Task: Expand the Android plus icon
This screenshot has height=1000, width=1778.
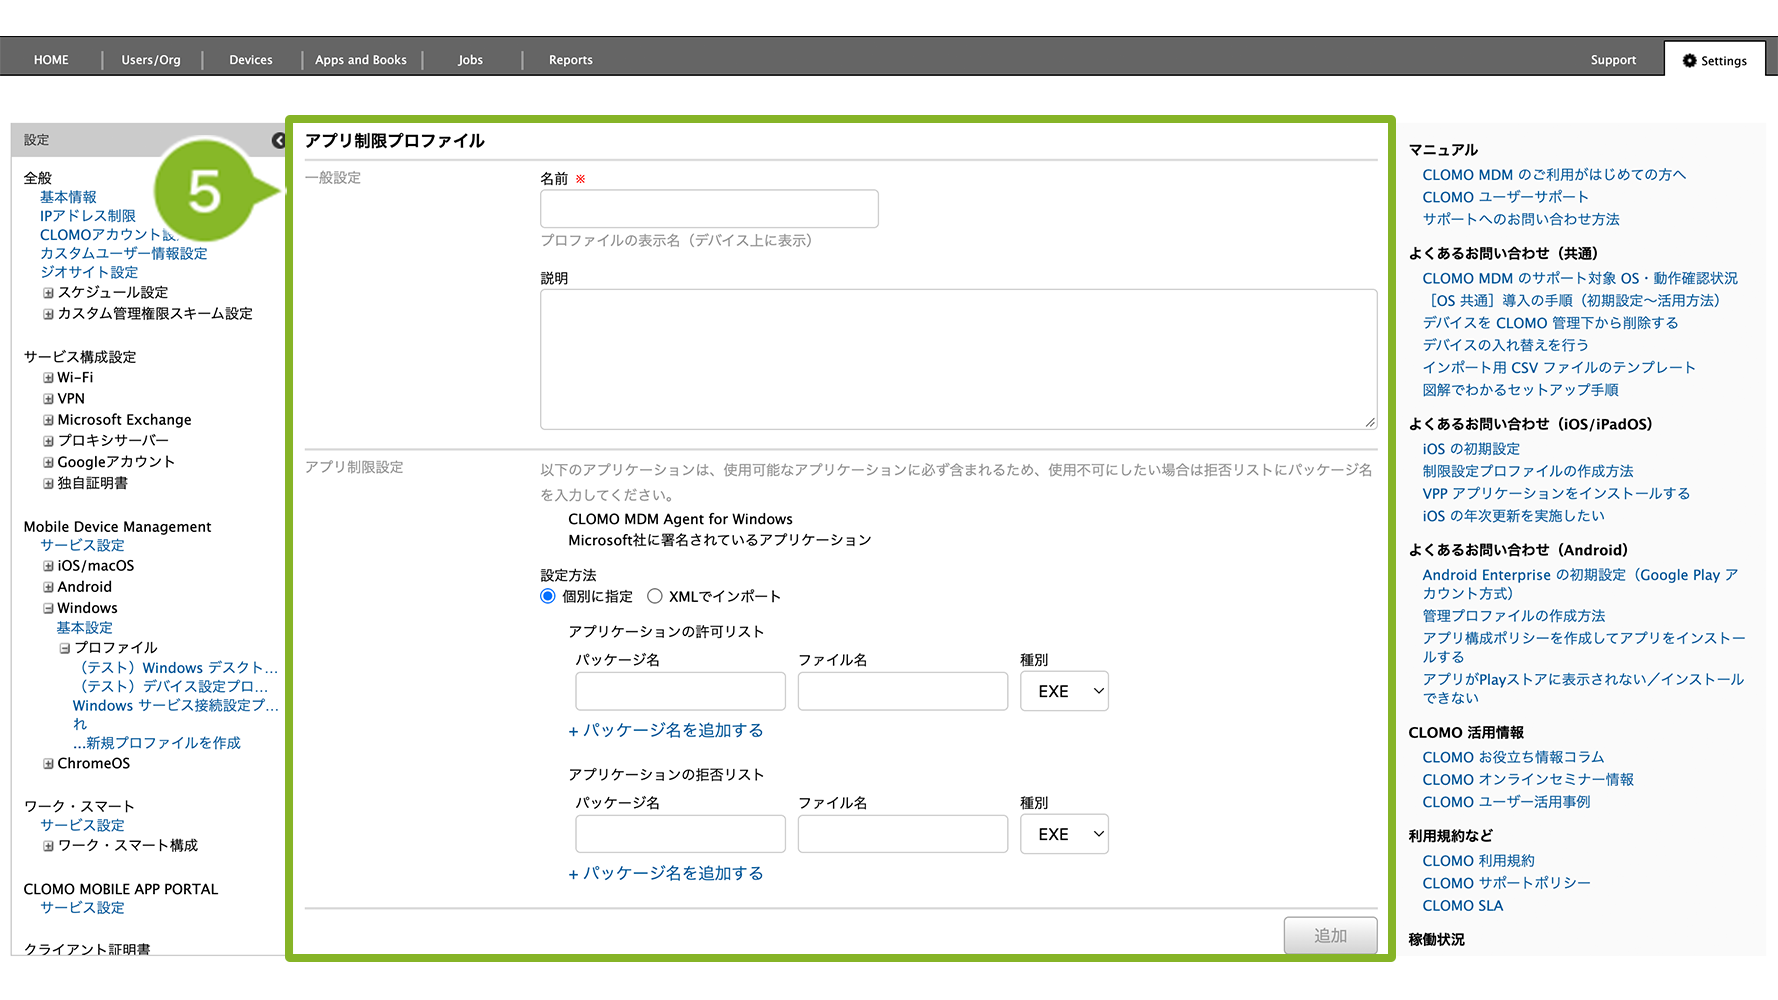Action: [48, 587]
